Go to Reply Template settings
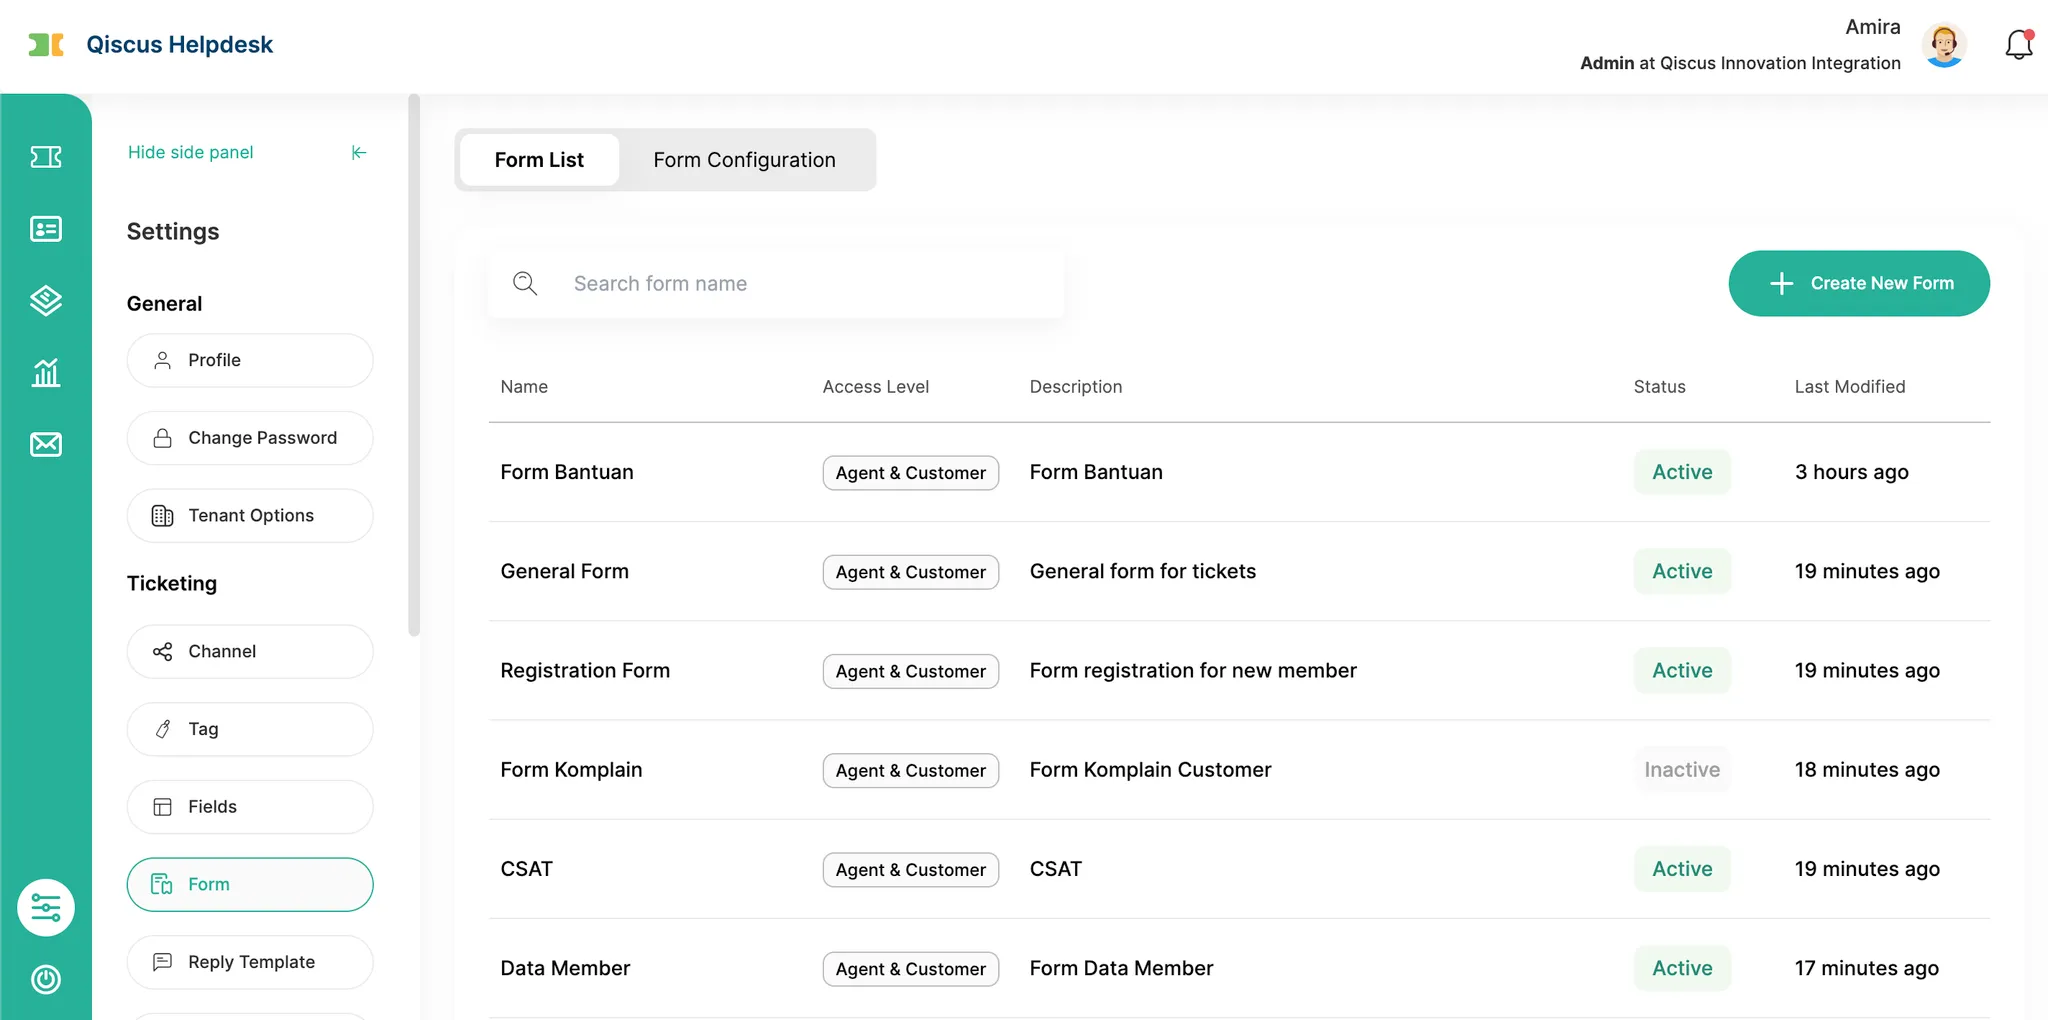The image size is (2048, 1020). [250, 962]
